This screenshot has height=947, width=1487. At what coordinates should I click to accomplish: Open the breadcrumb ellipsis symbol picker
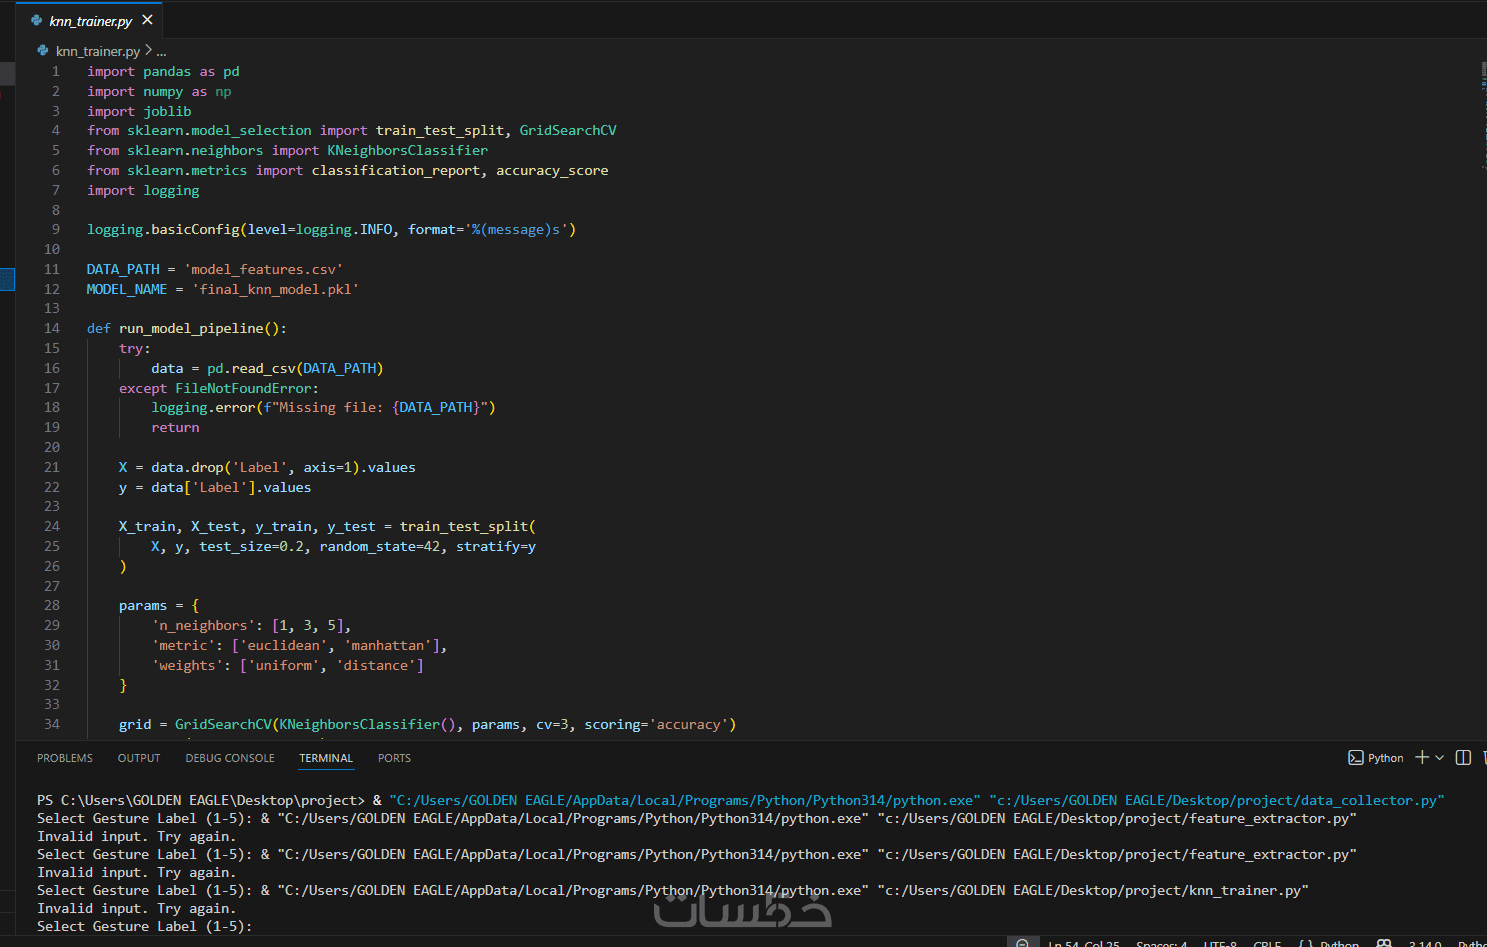[x=161, y=51]
